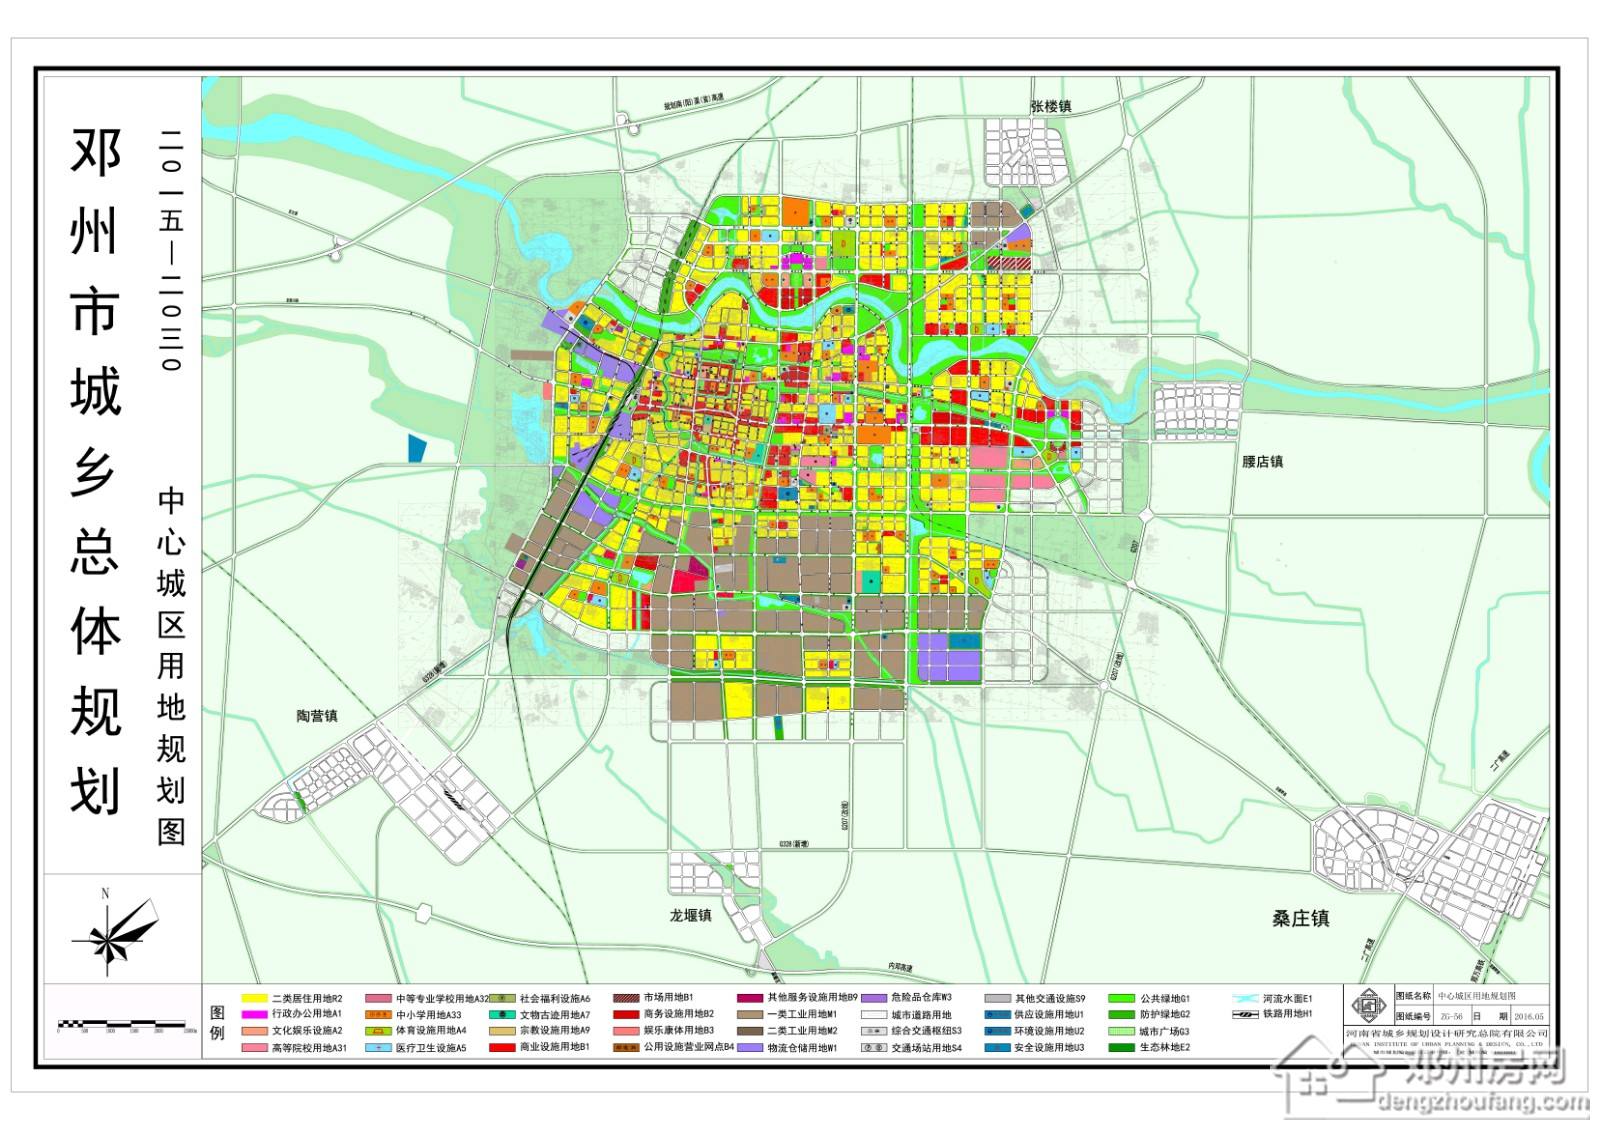Click the large purple block in southeast industrial area

click(950, 657)
